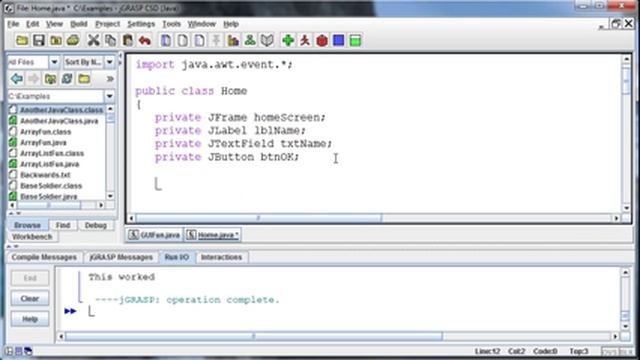Open the Help menu
This screenshot has height=360, width=640.
pos(231,24)
